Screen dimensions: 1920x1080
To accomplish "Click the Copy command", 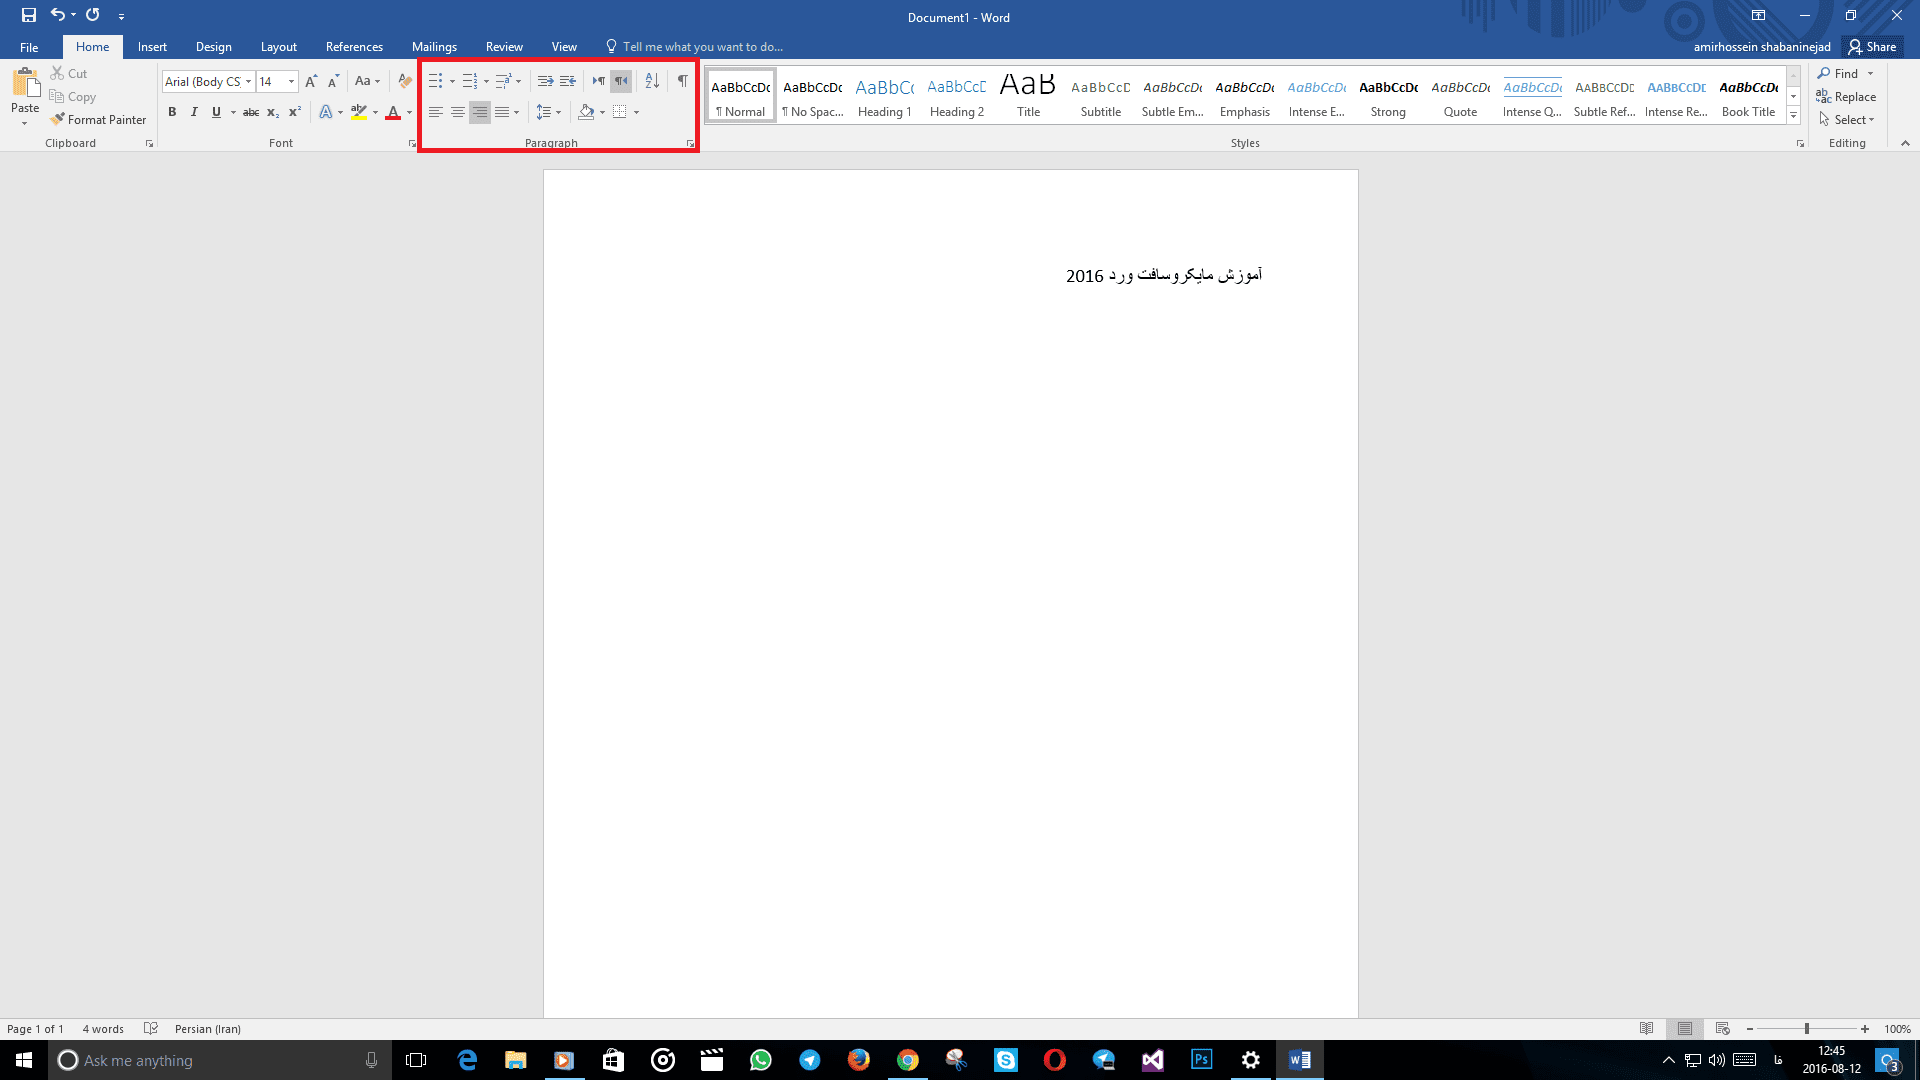I will (x=73, y=97).
